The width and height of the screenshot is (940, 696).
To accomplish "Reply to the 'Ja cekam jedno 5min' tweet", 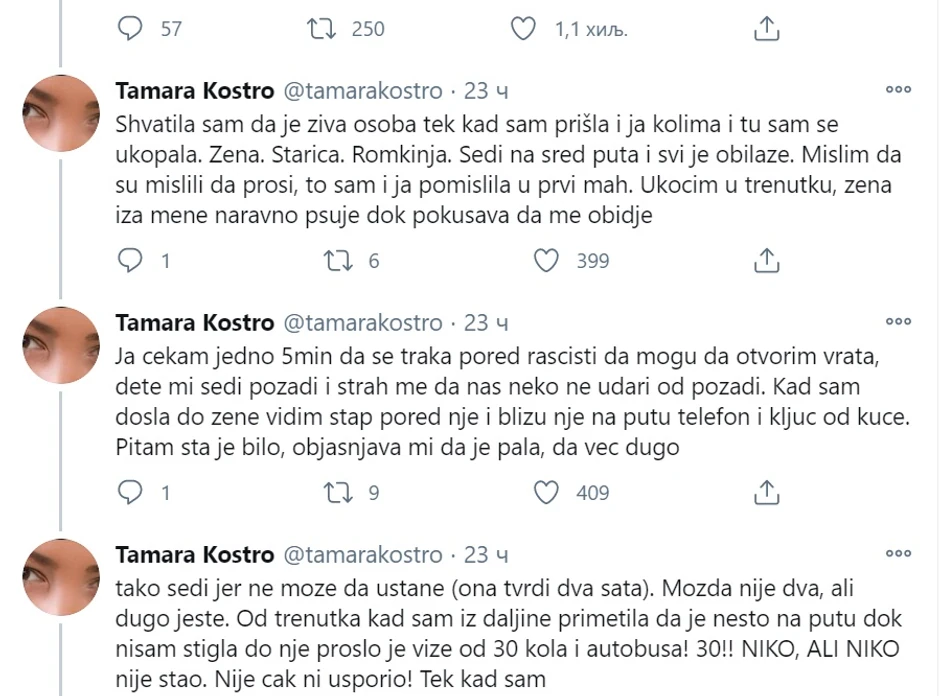I will [x=132, y=492].
